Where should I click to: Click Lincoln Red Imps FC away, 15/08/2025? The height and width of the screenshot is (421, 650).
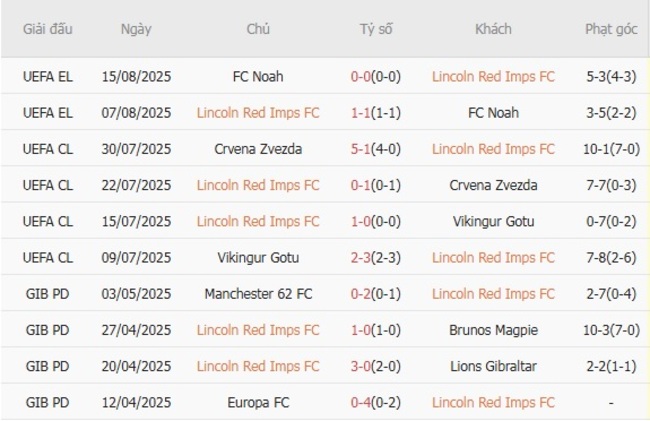493,76
